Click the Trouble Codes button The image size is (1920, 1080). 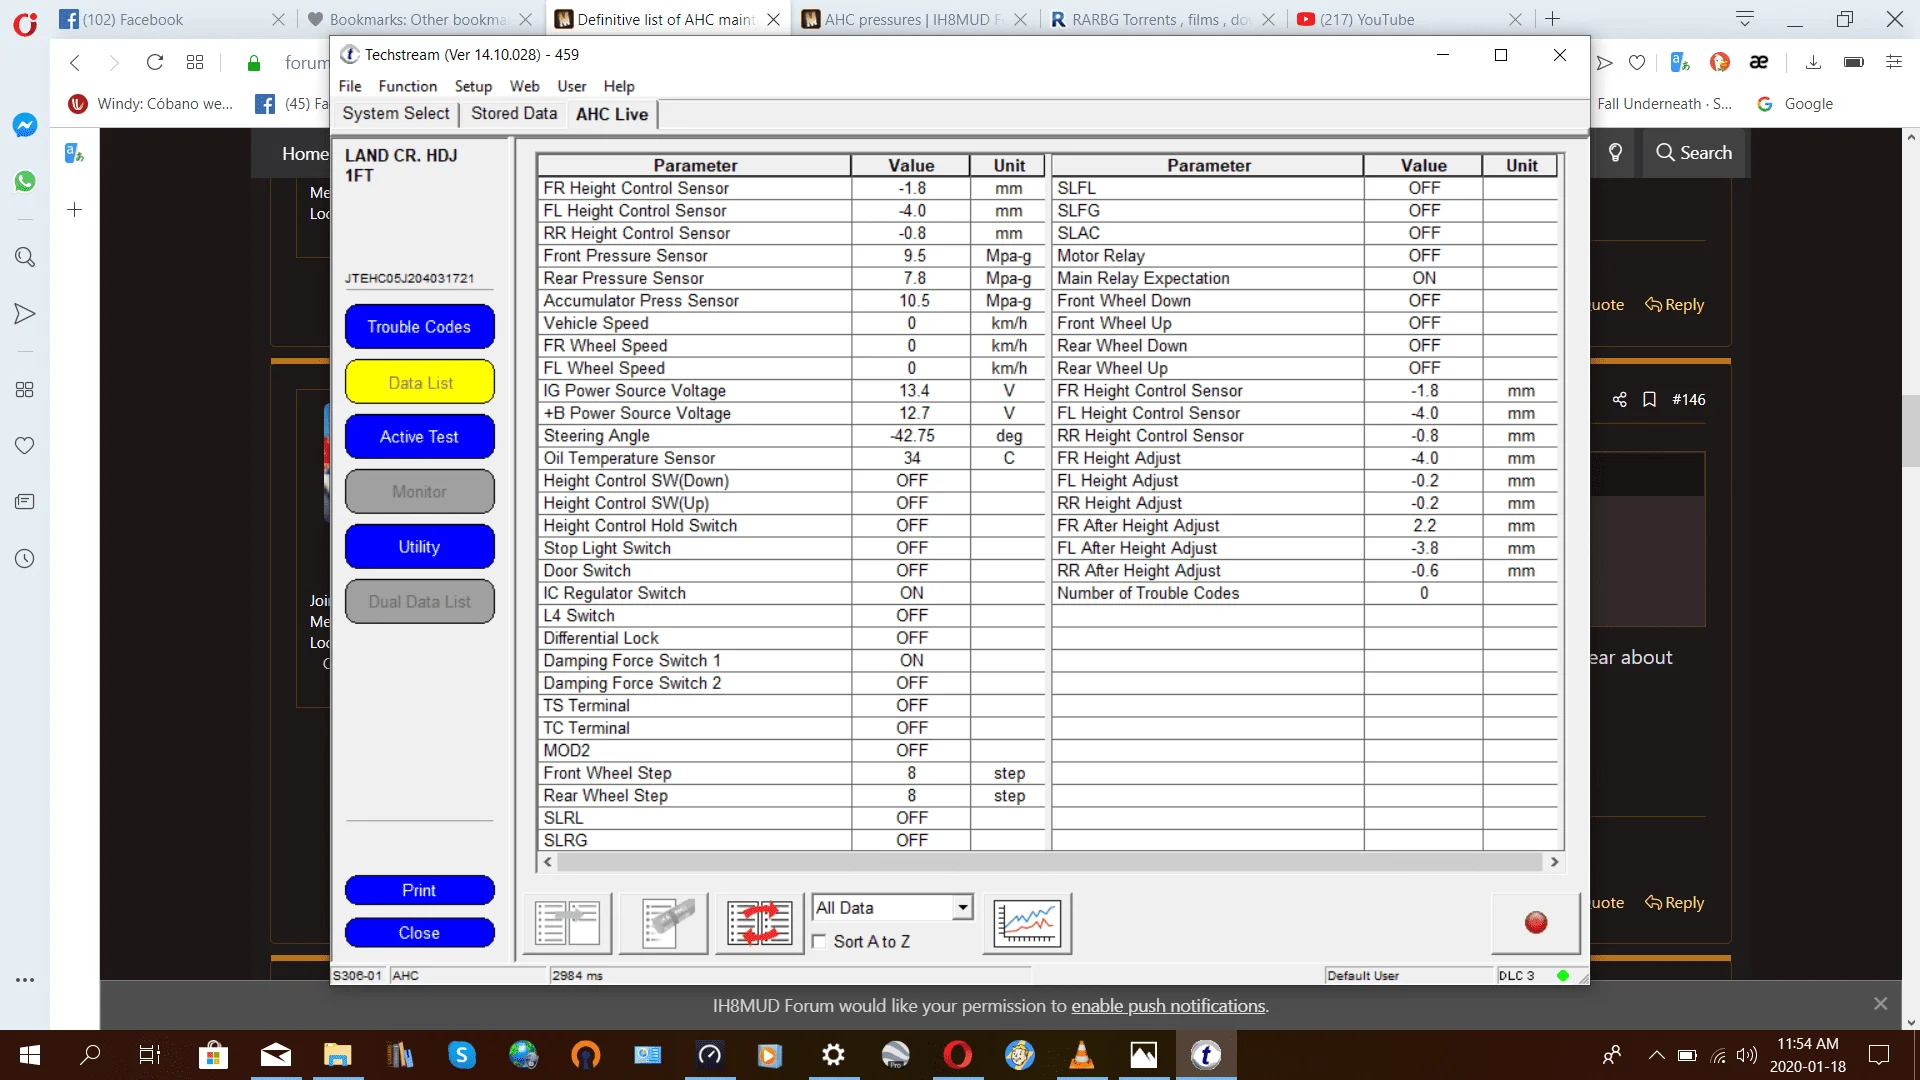pyautogui.click(x=419, y=327)
